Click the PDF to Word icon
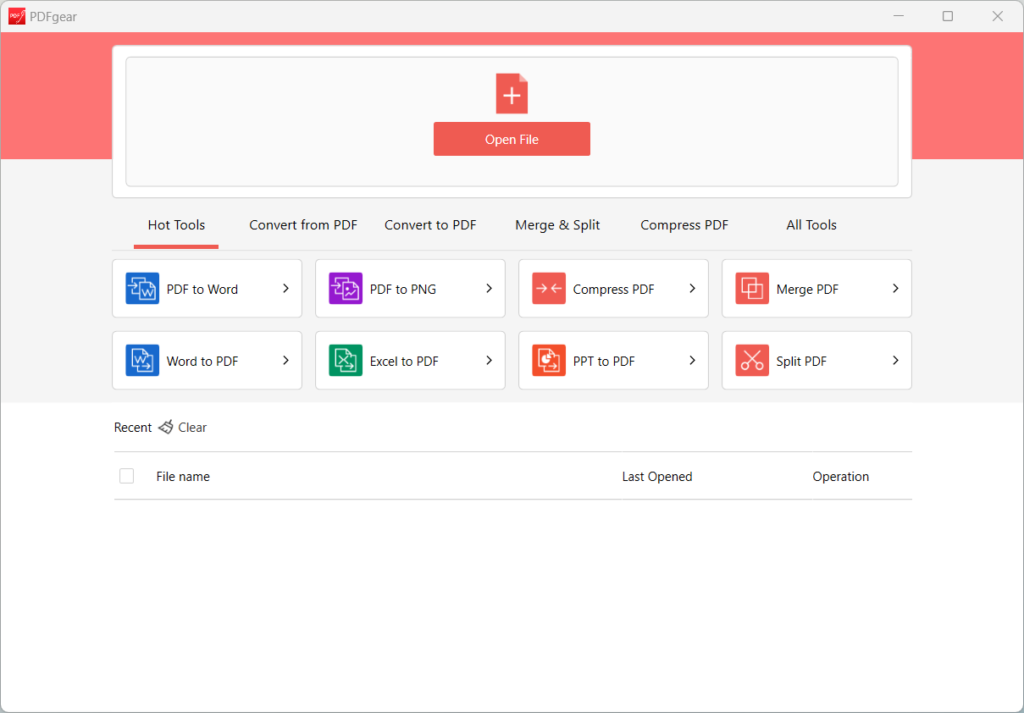Screen dimensions: 1024x713 (142, 289)
